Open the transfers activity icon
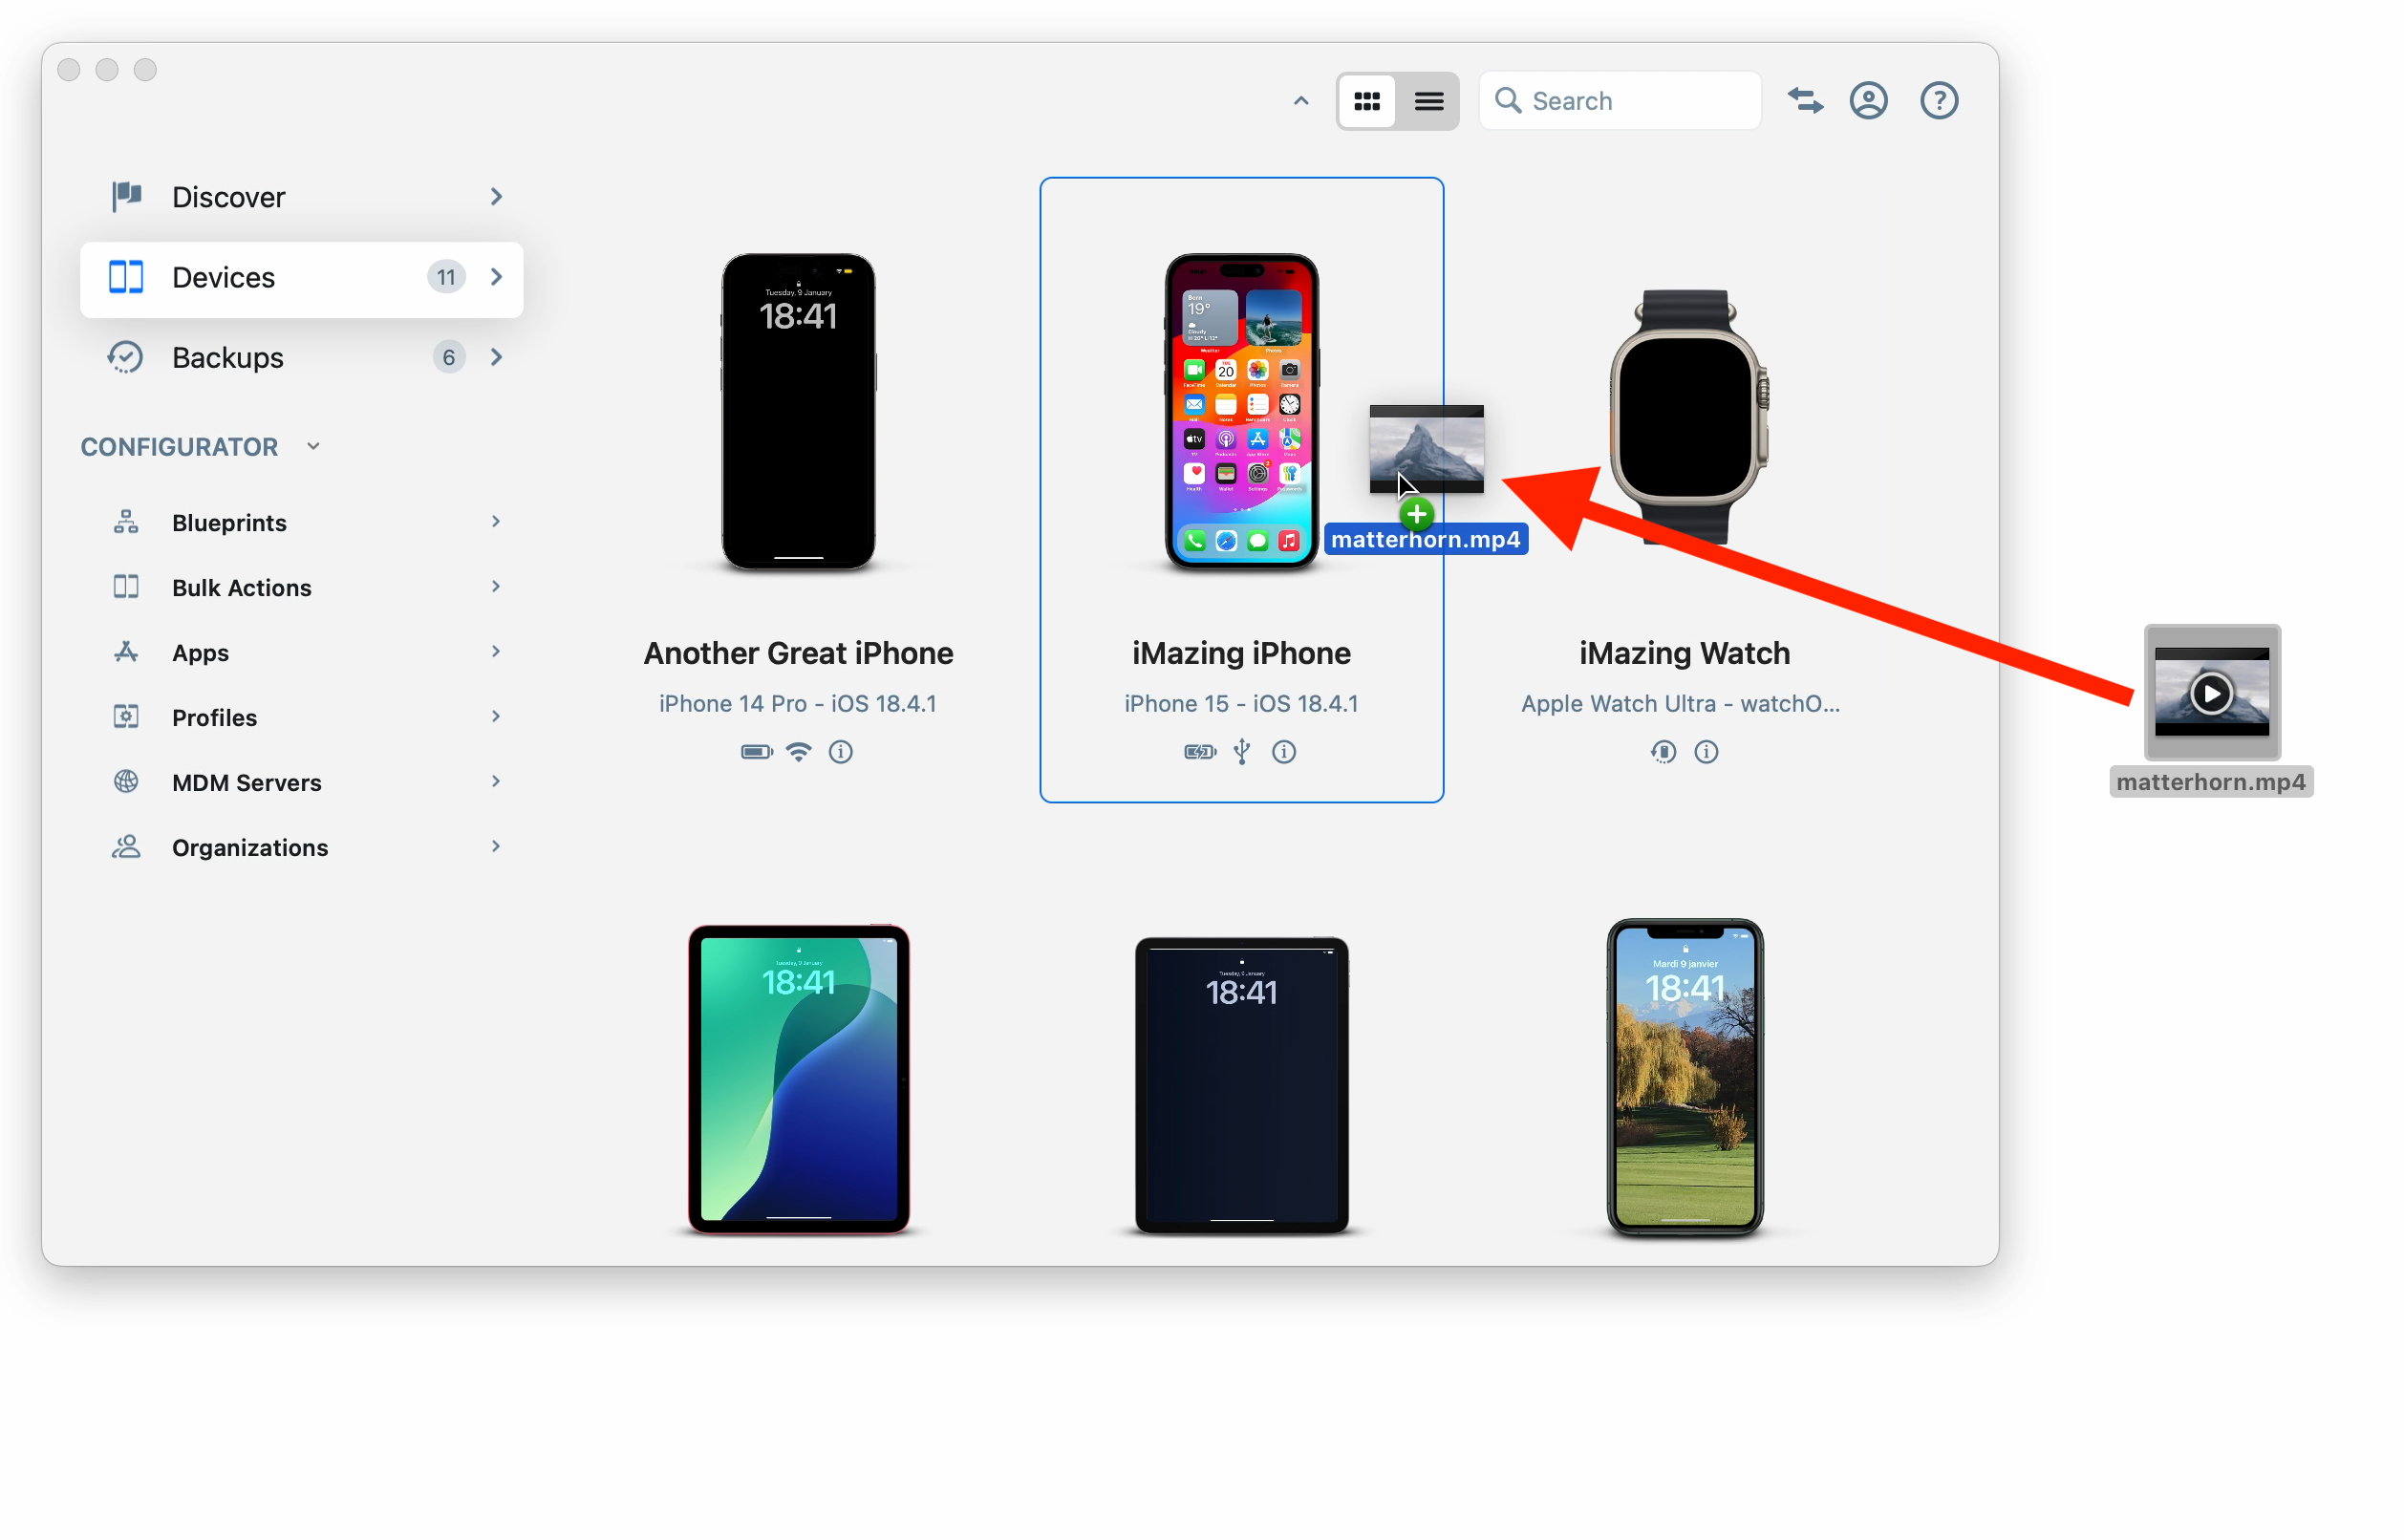Viewport: 2404px width, 1540px height. [x=1805, y=101]
